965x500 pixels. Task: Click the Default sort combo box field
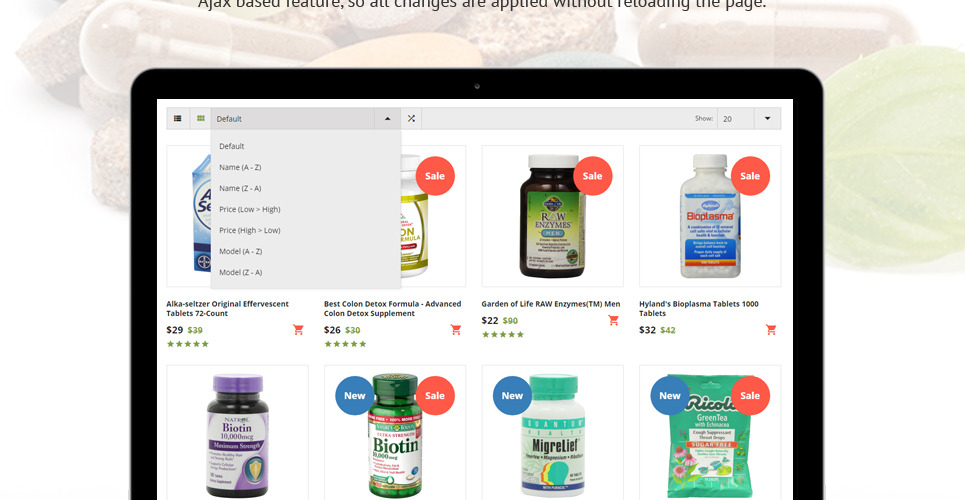coord(293,118)
